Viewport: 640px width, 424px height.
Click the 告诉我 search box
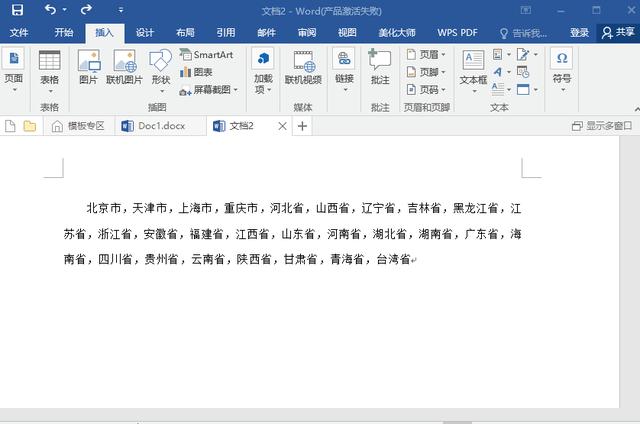click(x=523, y=33)
